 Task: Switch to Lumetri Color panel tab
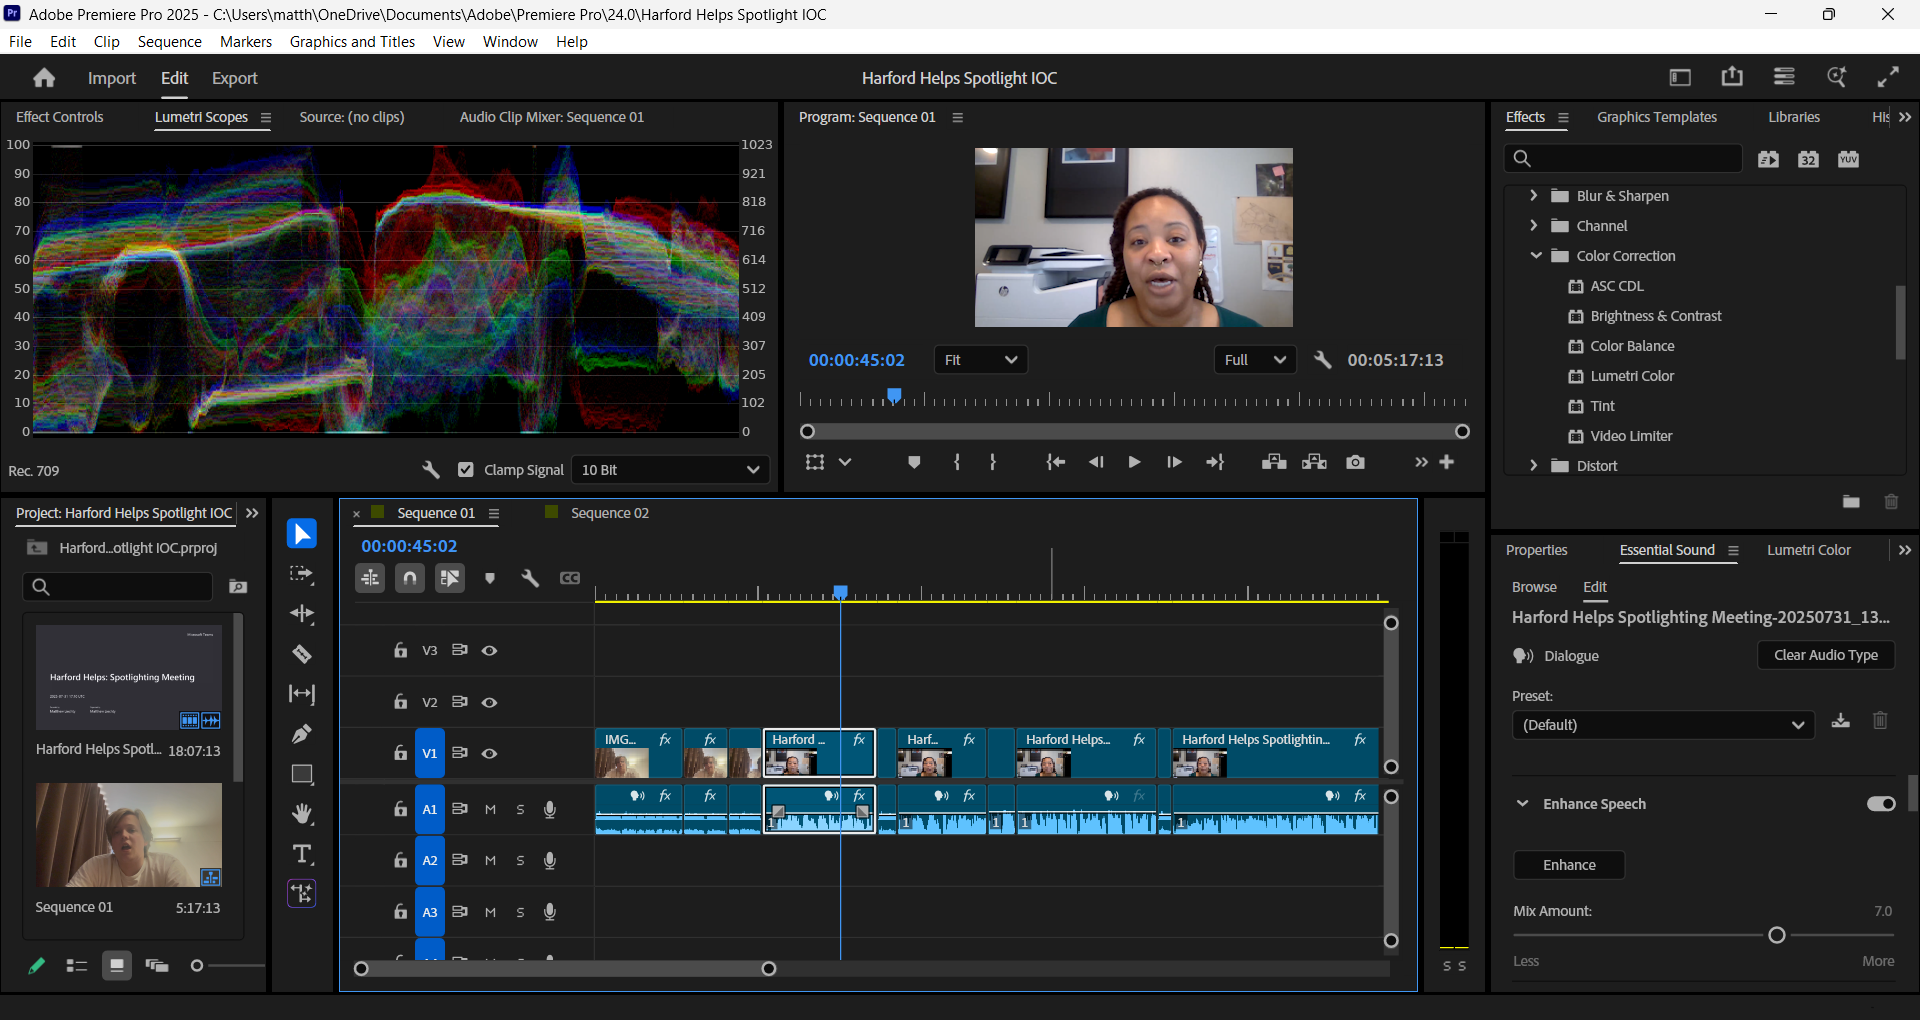coord(1808,550)
